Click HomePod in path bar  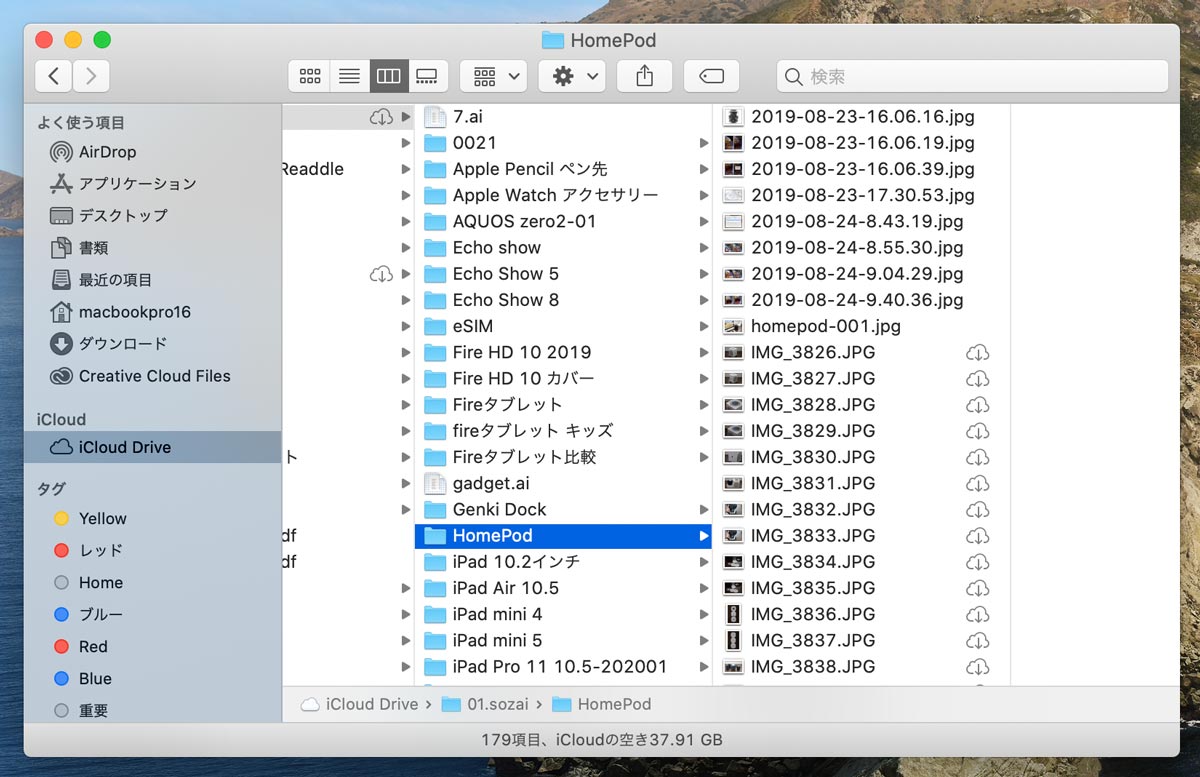point(602,704)
